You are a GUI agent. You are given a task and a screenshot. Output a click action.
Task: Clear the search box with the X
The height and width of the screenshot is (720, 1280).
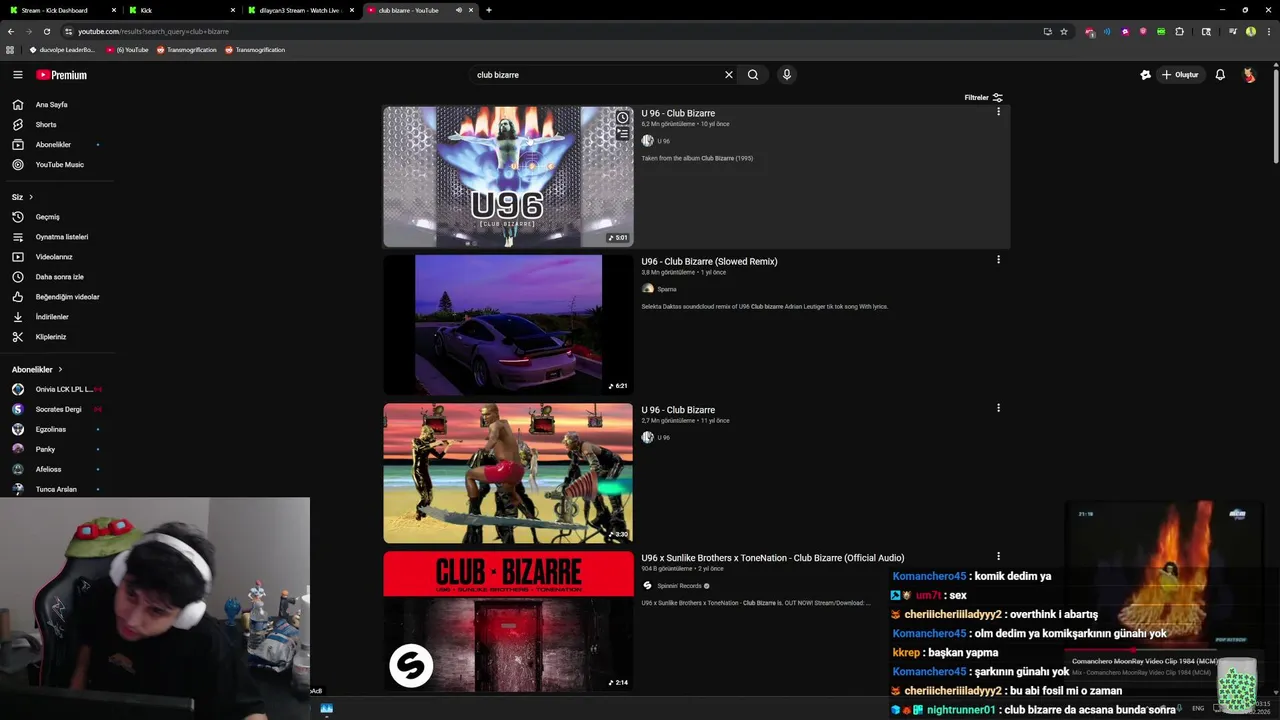click(729, 75)
